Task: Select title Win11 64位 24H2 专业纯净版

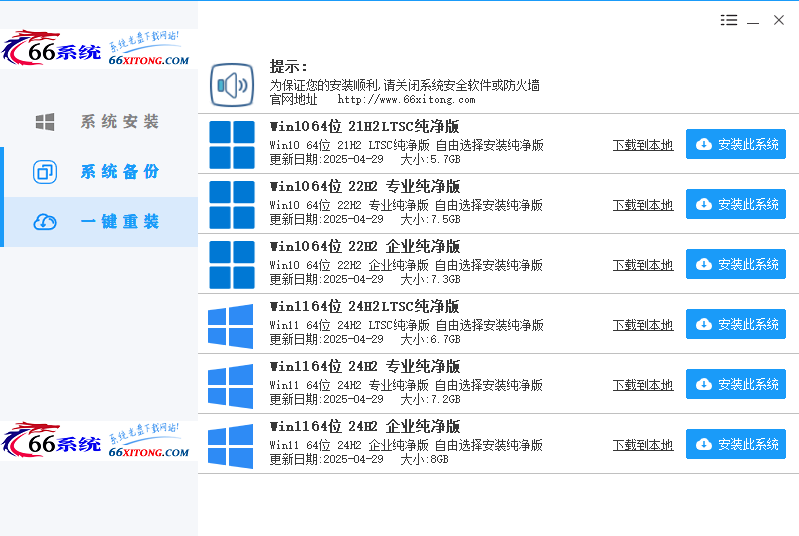Action: click(365, 367)
